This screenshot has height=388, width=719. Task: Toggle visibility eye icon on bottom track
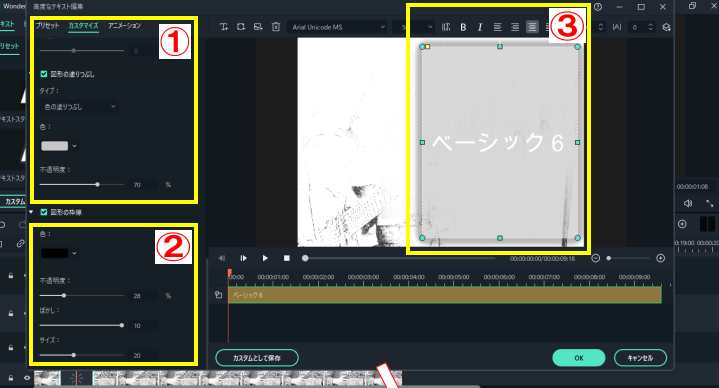pos(27,378)
